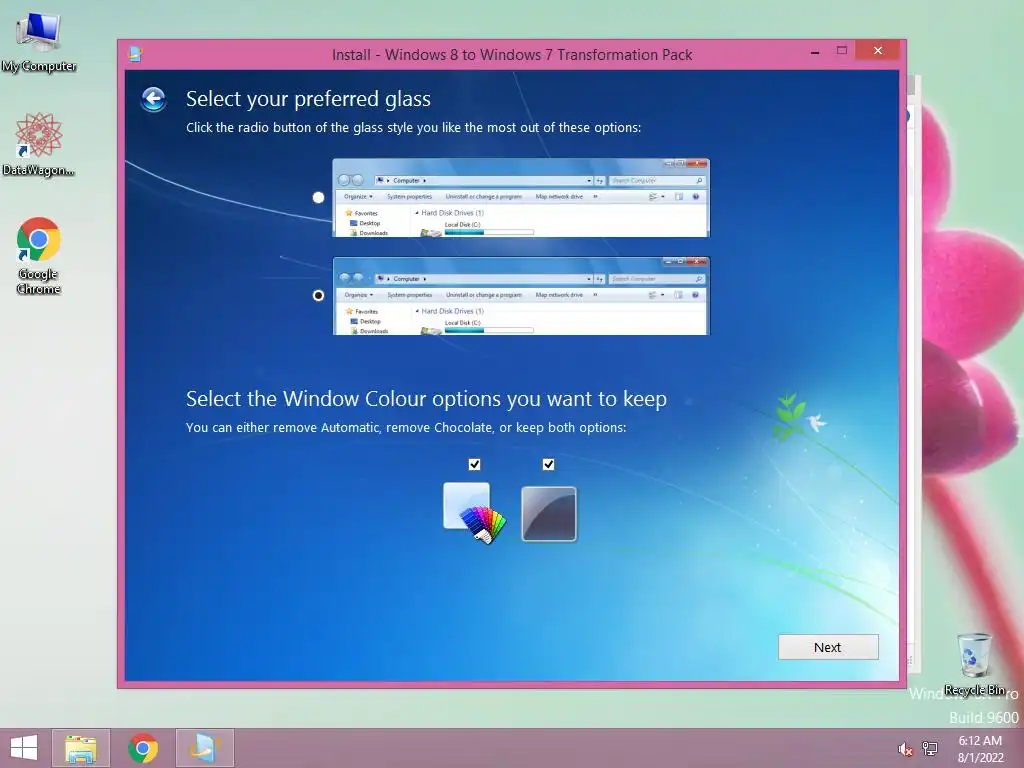Viewport: 1024px width, 768px height.
Task: Click the network tray icon
Action: [x=930, y=749]
